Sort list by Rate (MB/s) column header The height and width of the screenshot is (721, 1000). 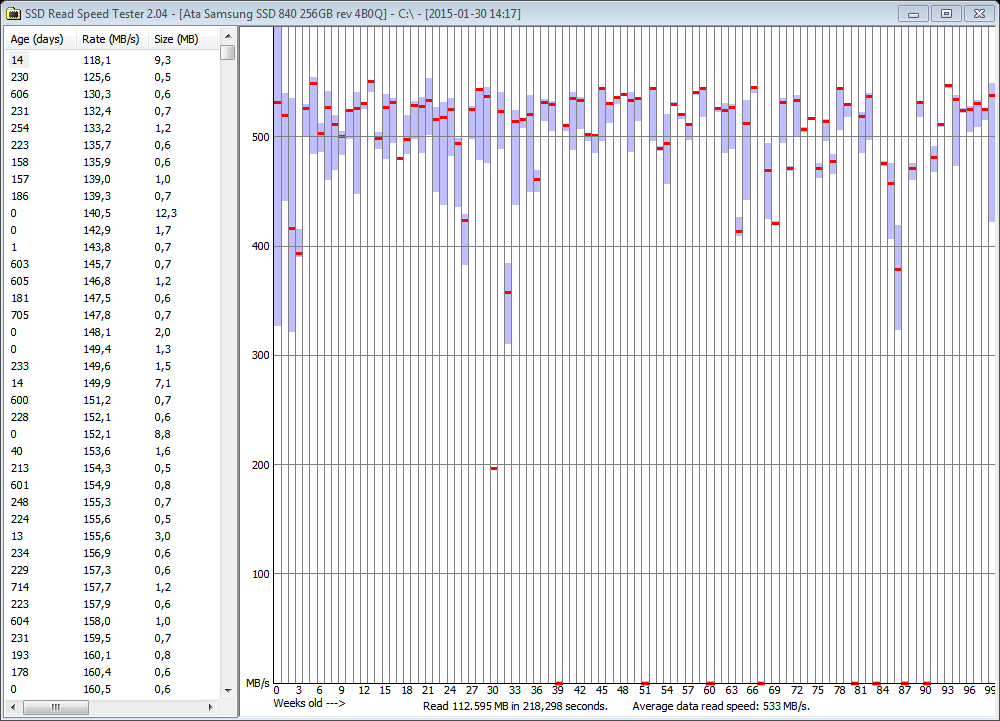coord(112,39)
